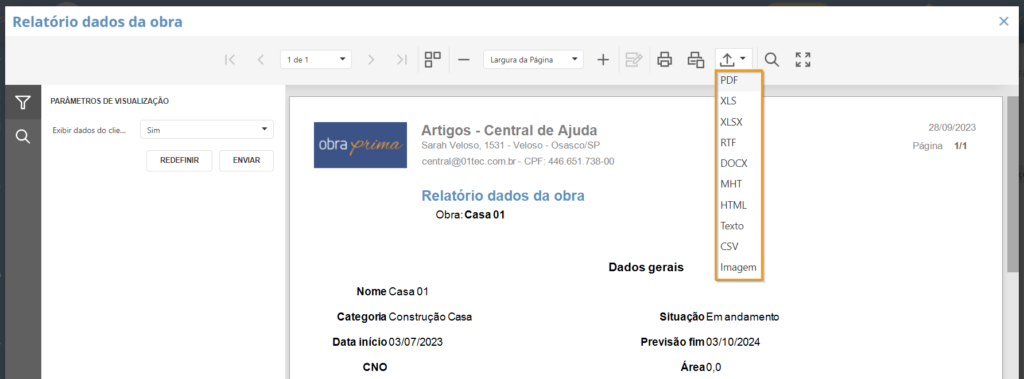Open search via toolbar magnifier icon
Viewport: 1024px width, 379px height.
772,59
